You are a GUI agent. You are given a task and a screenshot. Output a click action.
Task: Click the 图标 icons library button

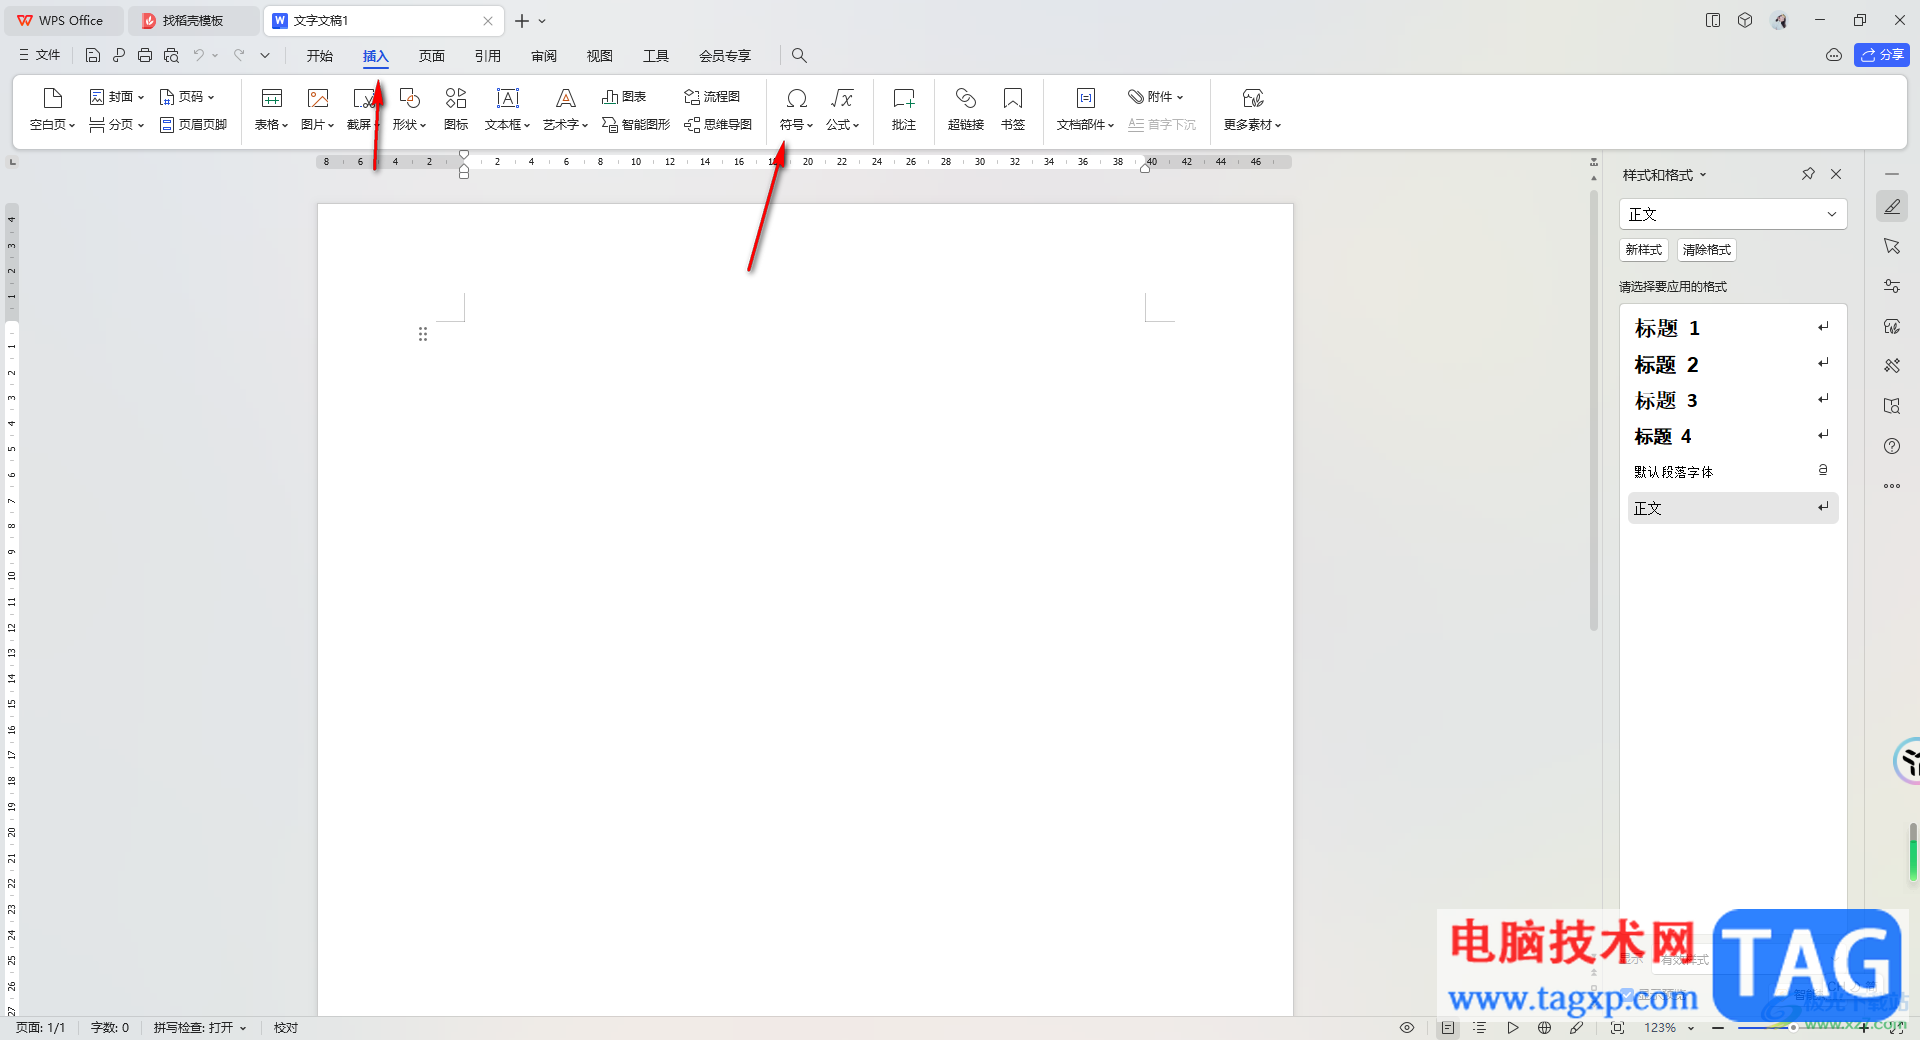456,109
